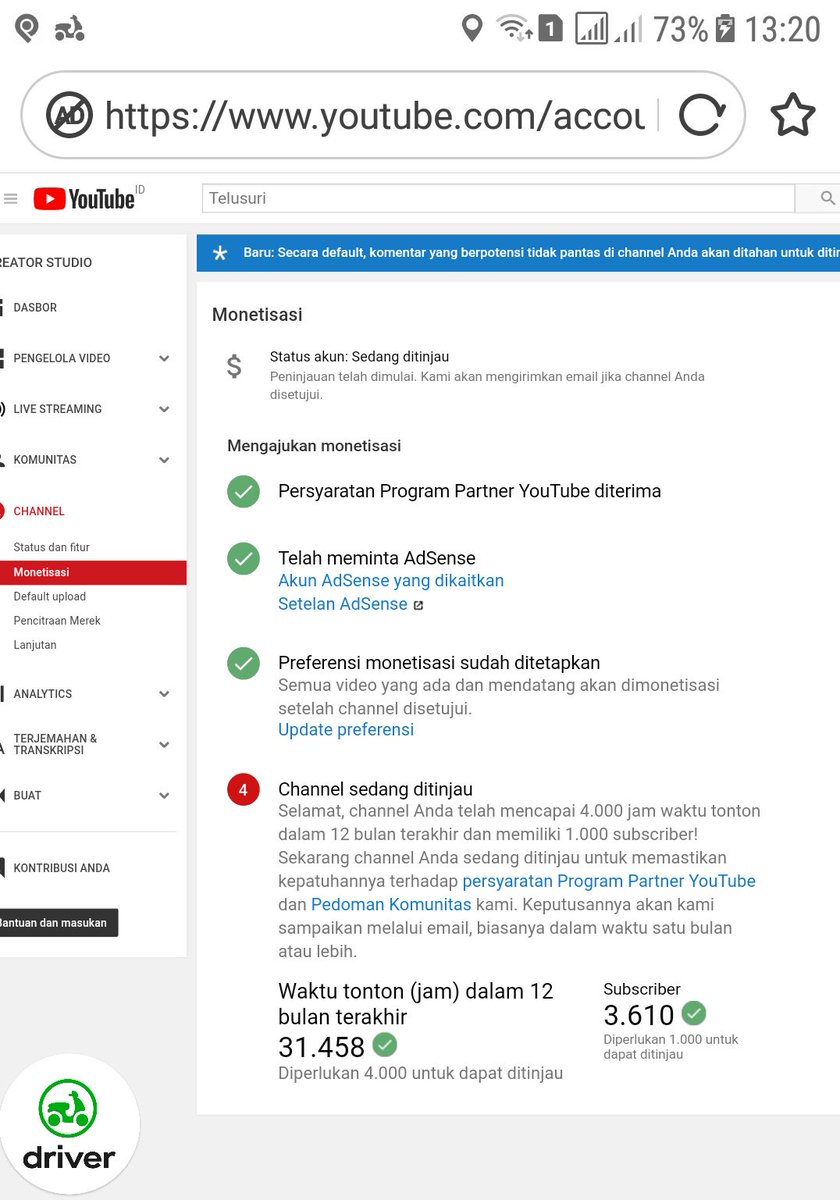Screen dimensions: 840x1200
Task: Open Akun AdSense yang dikaitkan link
Action: [x=391, y=581]
